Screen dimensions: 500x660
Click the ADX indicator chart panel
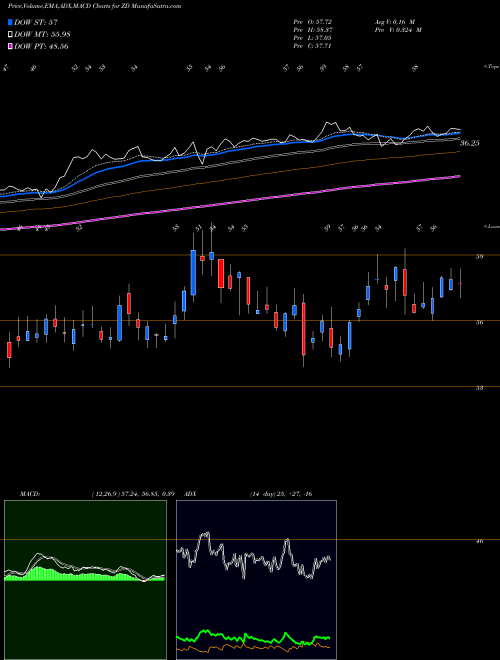(x=256, y=580)
